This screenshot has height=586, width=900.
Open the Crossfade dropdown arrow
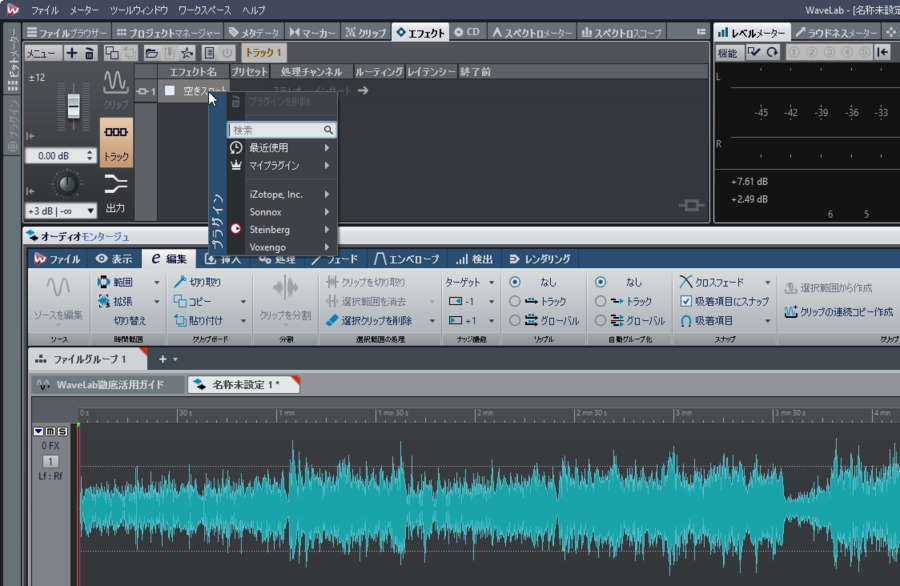[x=767, y=282]
